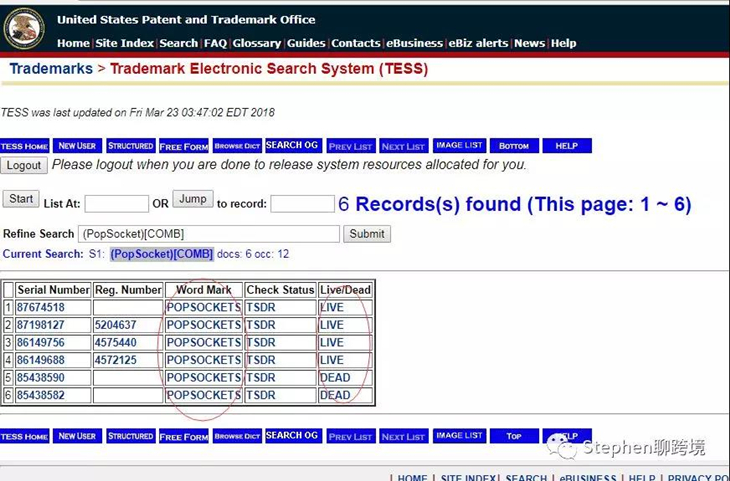The image size is (730, 481).
Task: Open Guides in header navigation
Action: [306, 43]
